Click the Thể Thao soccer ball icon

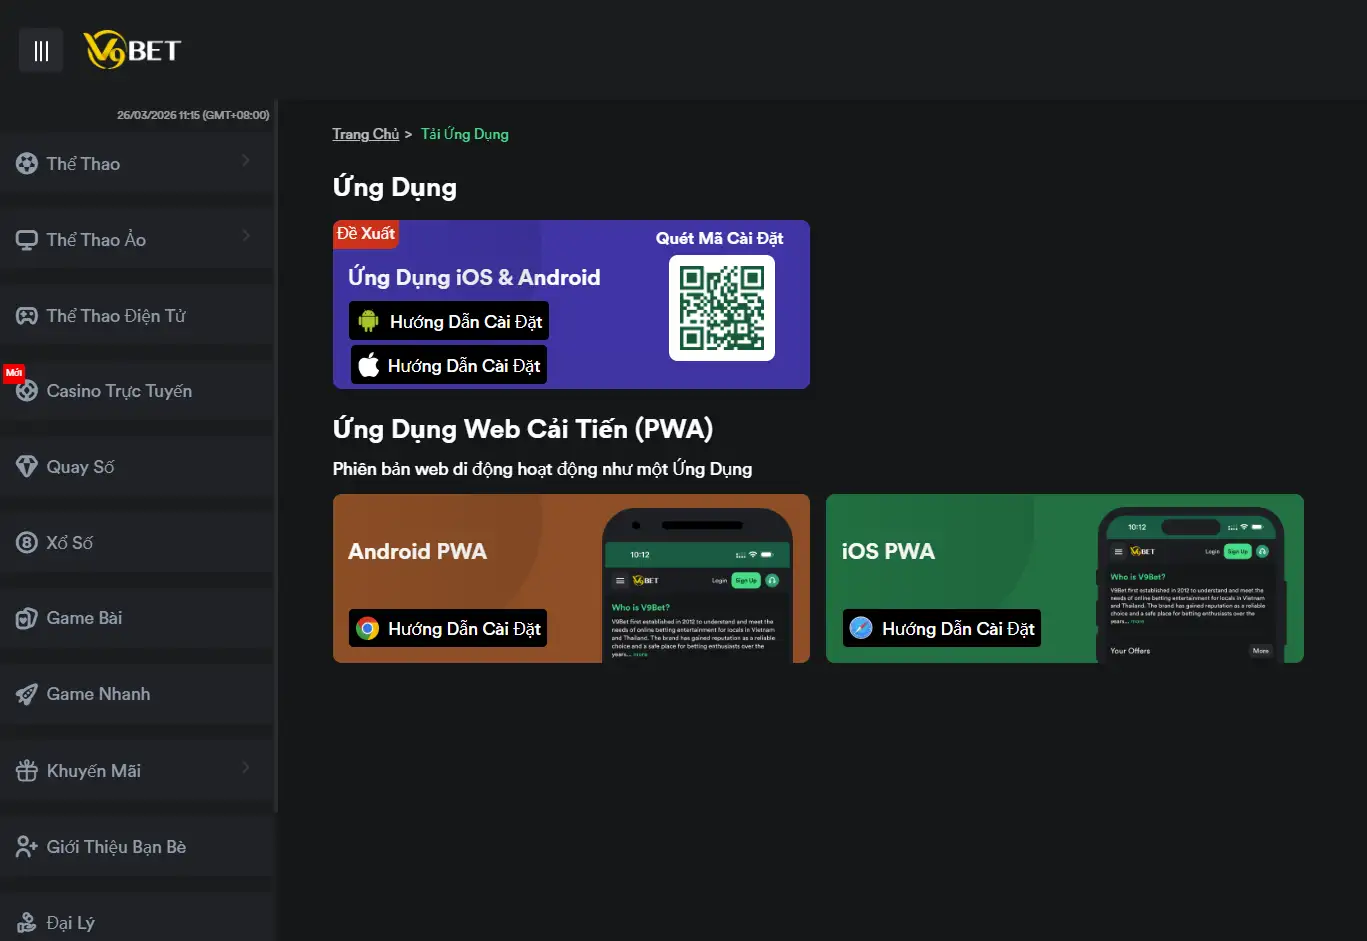point(27,163)
